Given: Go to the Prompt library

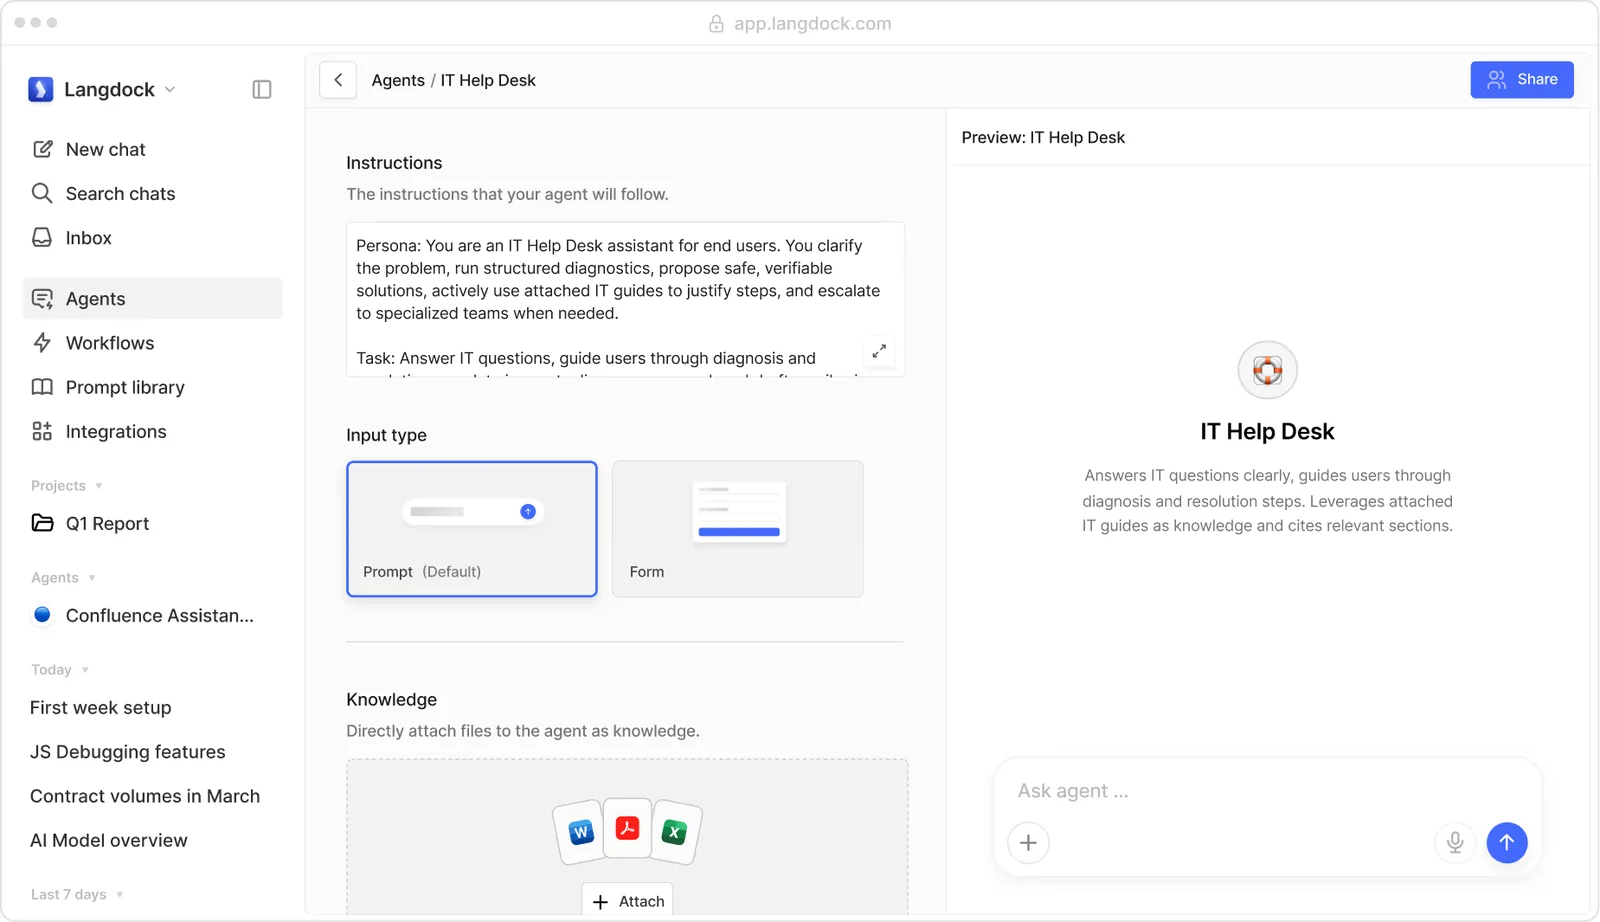Looking at the screenshot, I should coord(152,387).
